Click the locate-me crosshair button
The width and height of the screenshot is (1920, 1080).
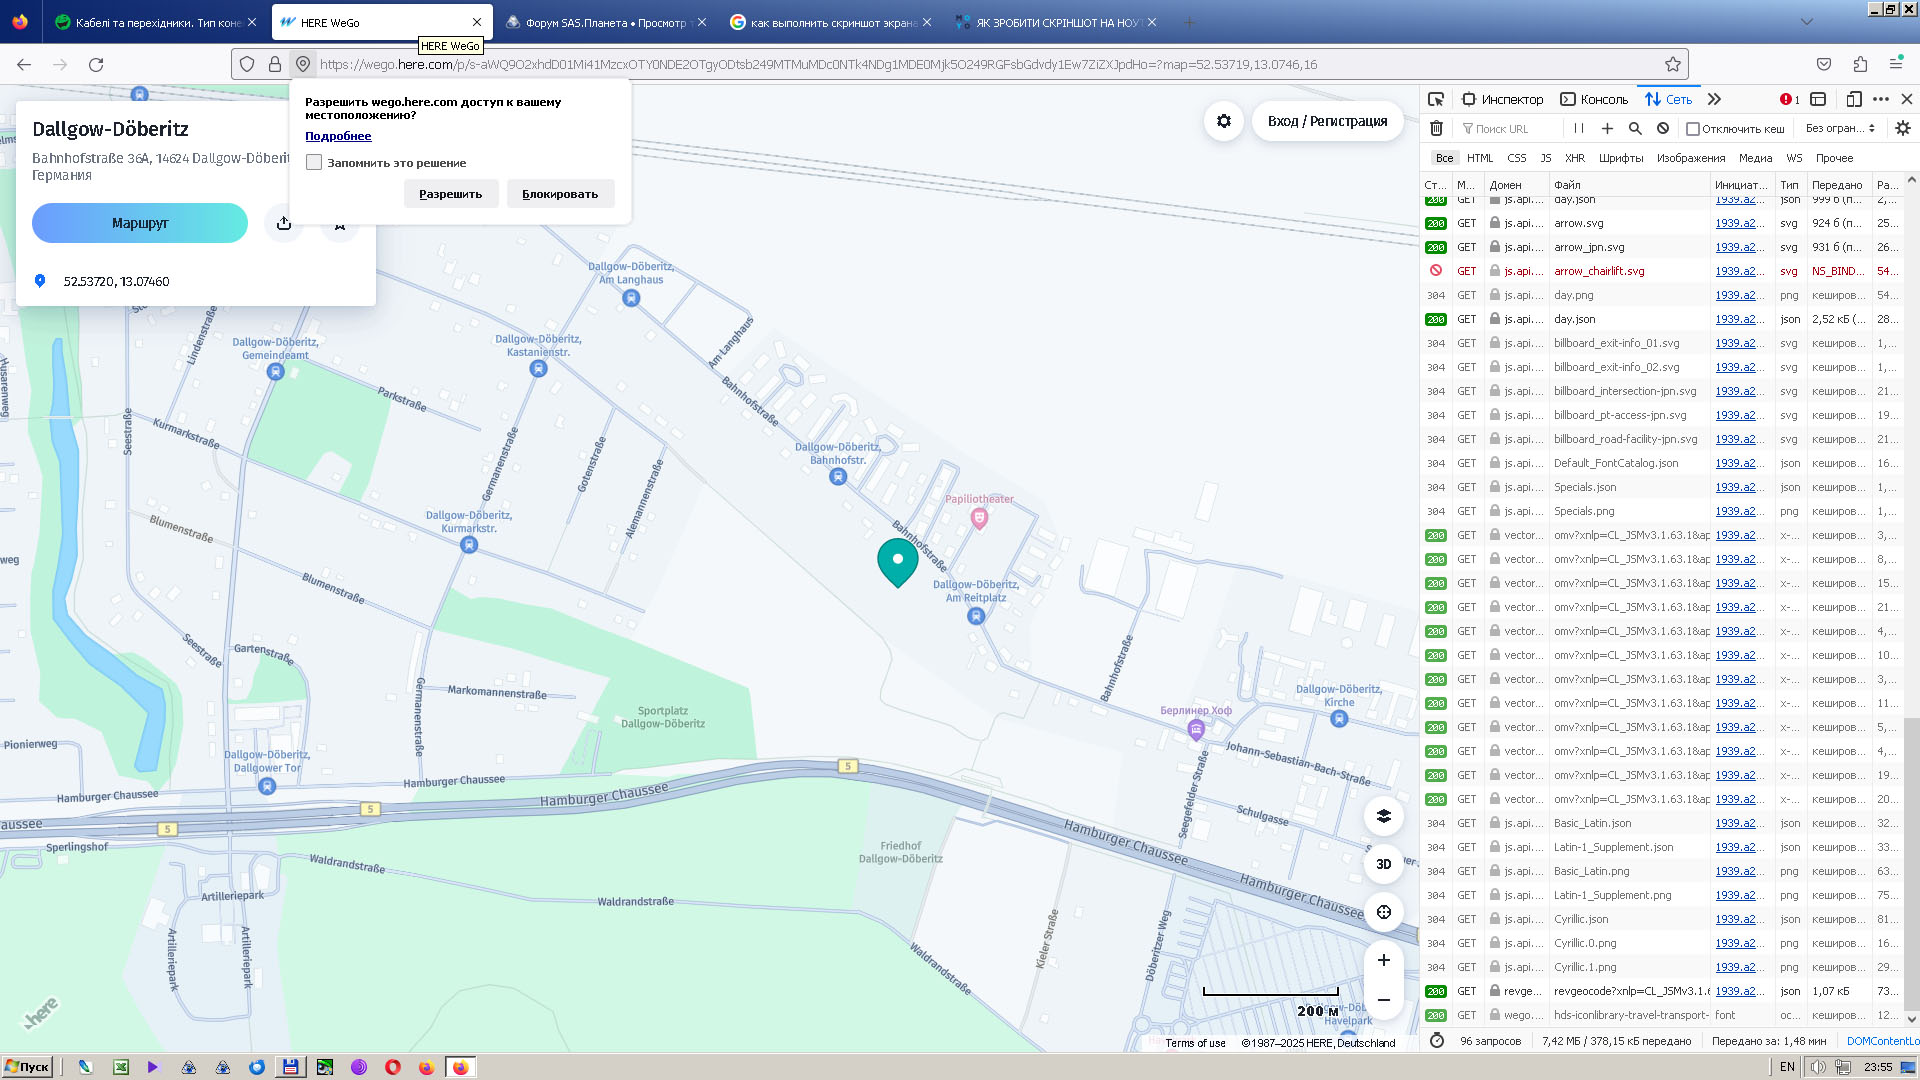(1383, 912)
